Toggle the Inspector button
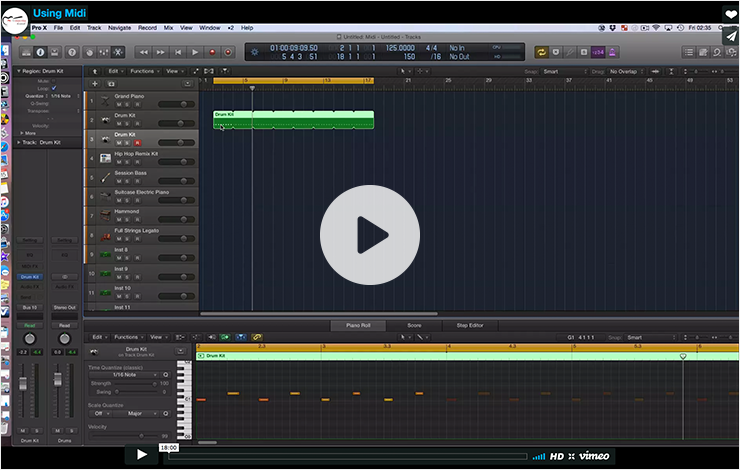 [41, 52]
